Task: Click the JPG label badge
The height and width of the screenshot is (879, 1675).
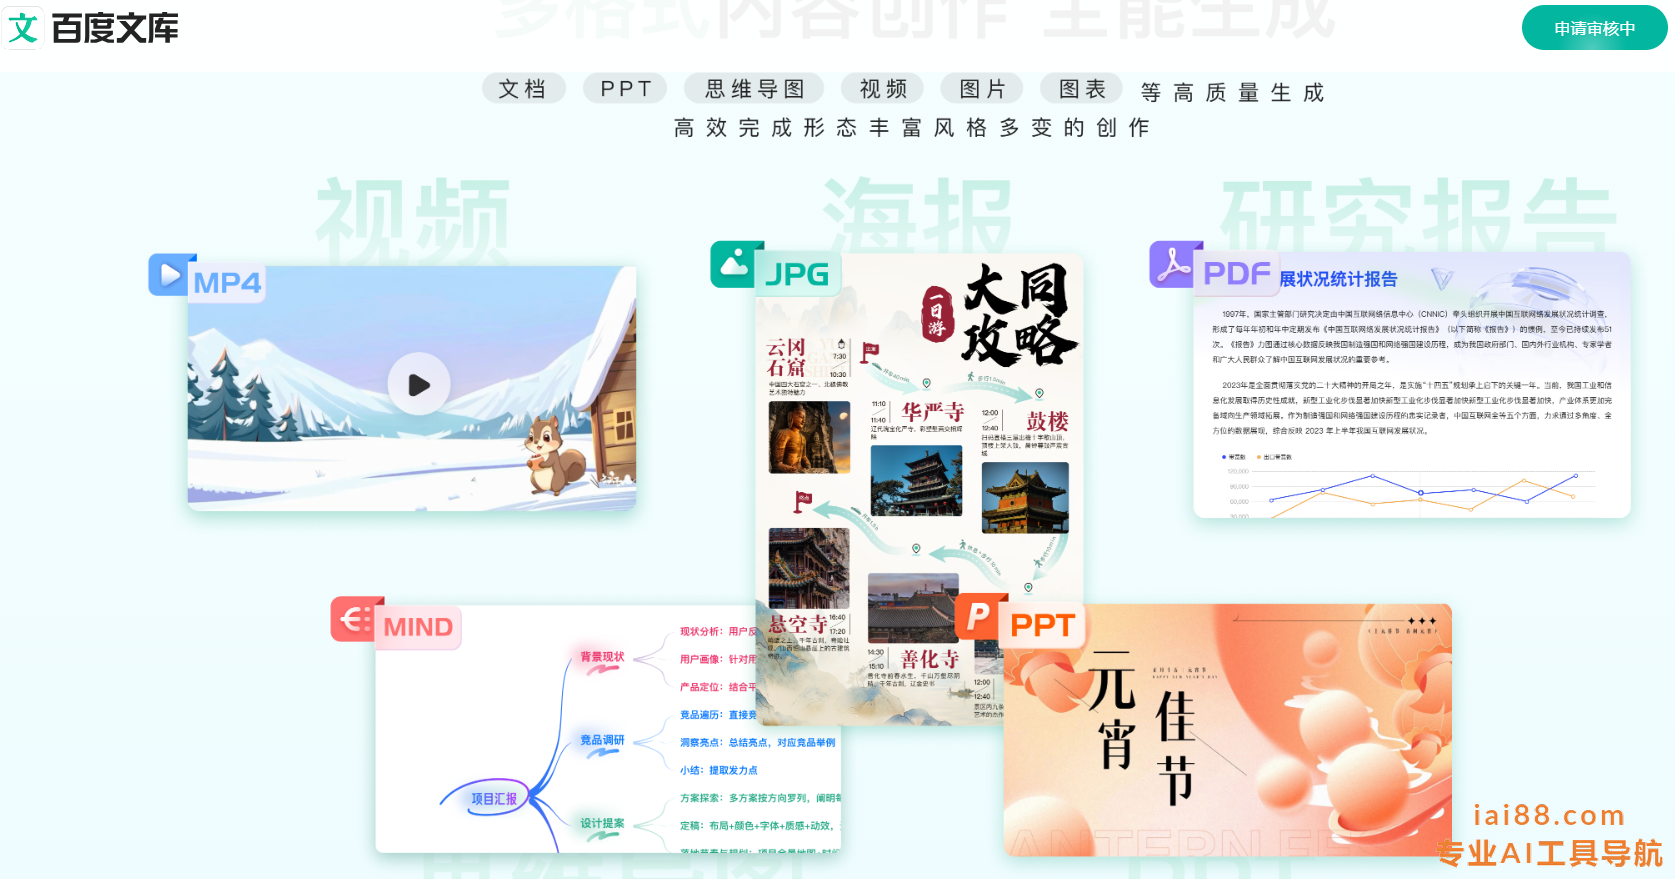Action: coord(797,274)
